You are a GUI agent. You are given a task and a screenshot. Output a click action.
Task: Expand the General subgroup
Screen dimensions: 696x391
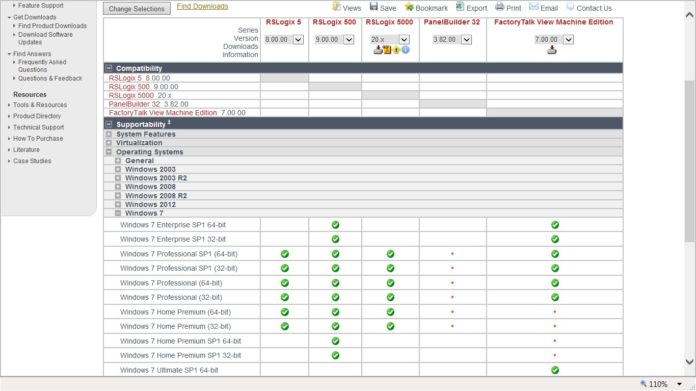[x=118, y=161]
